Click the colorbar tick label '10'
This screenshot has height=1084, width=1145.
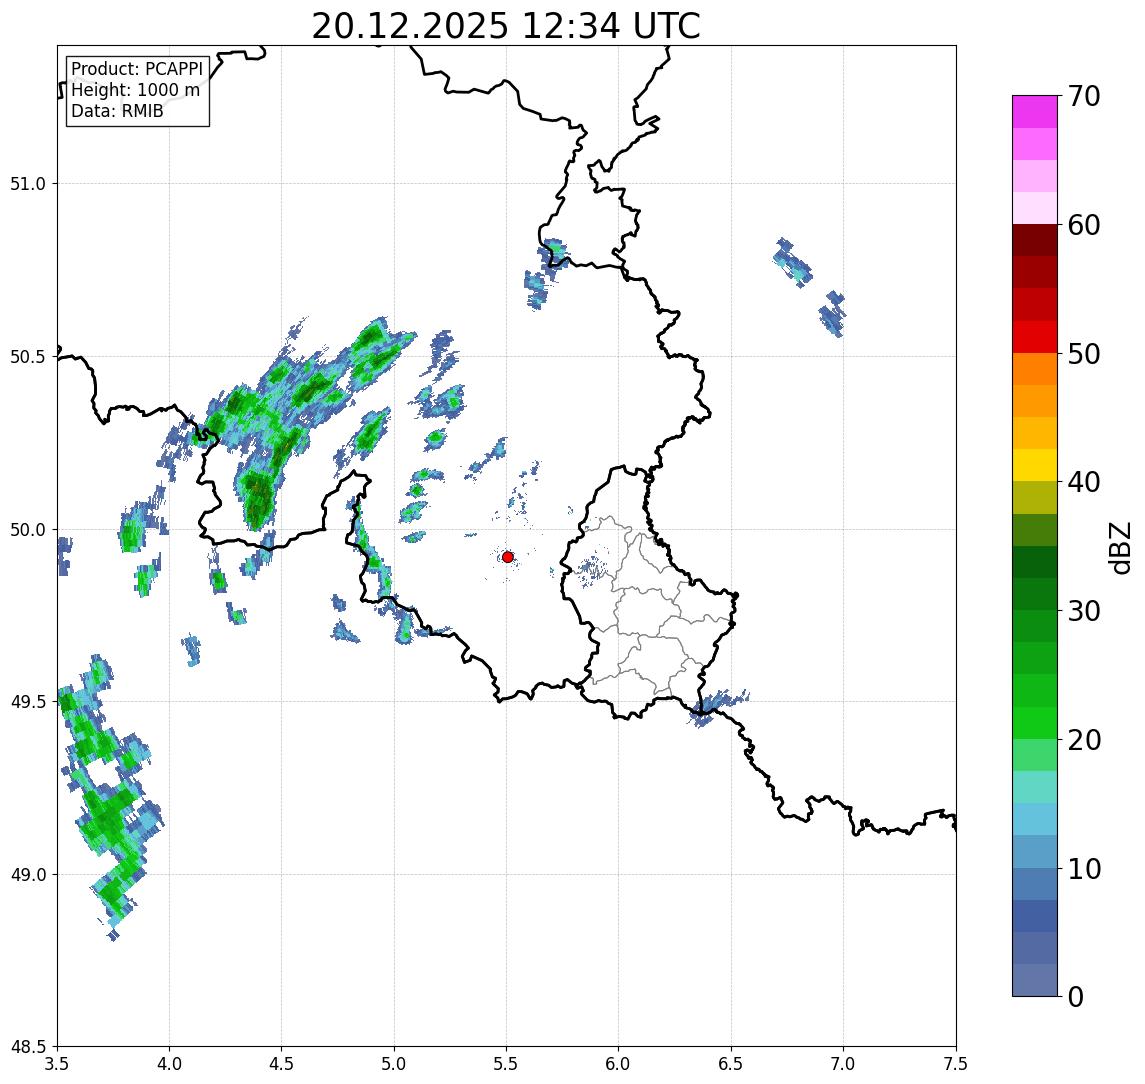coord(1084,869)
